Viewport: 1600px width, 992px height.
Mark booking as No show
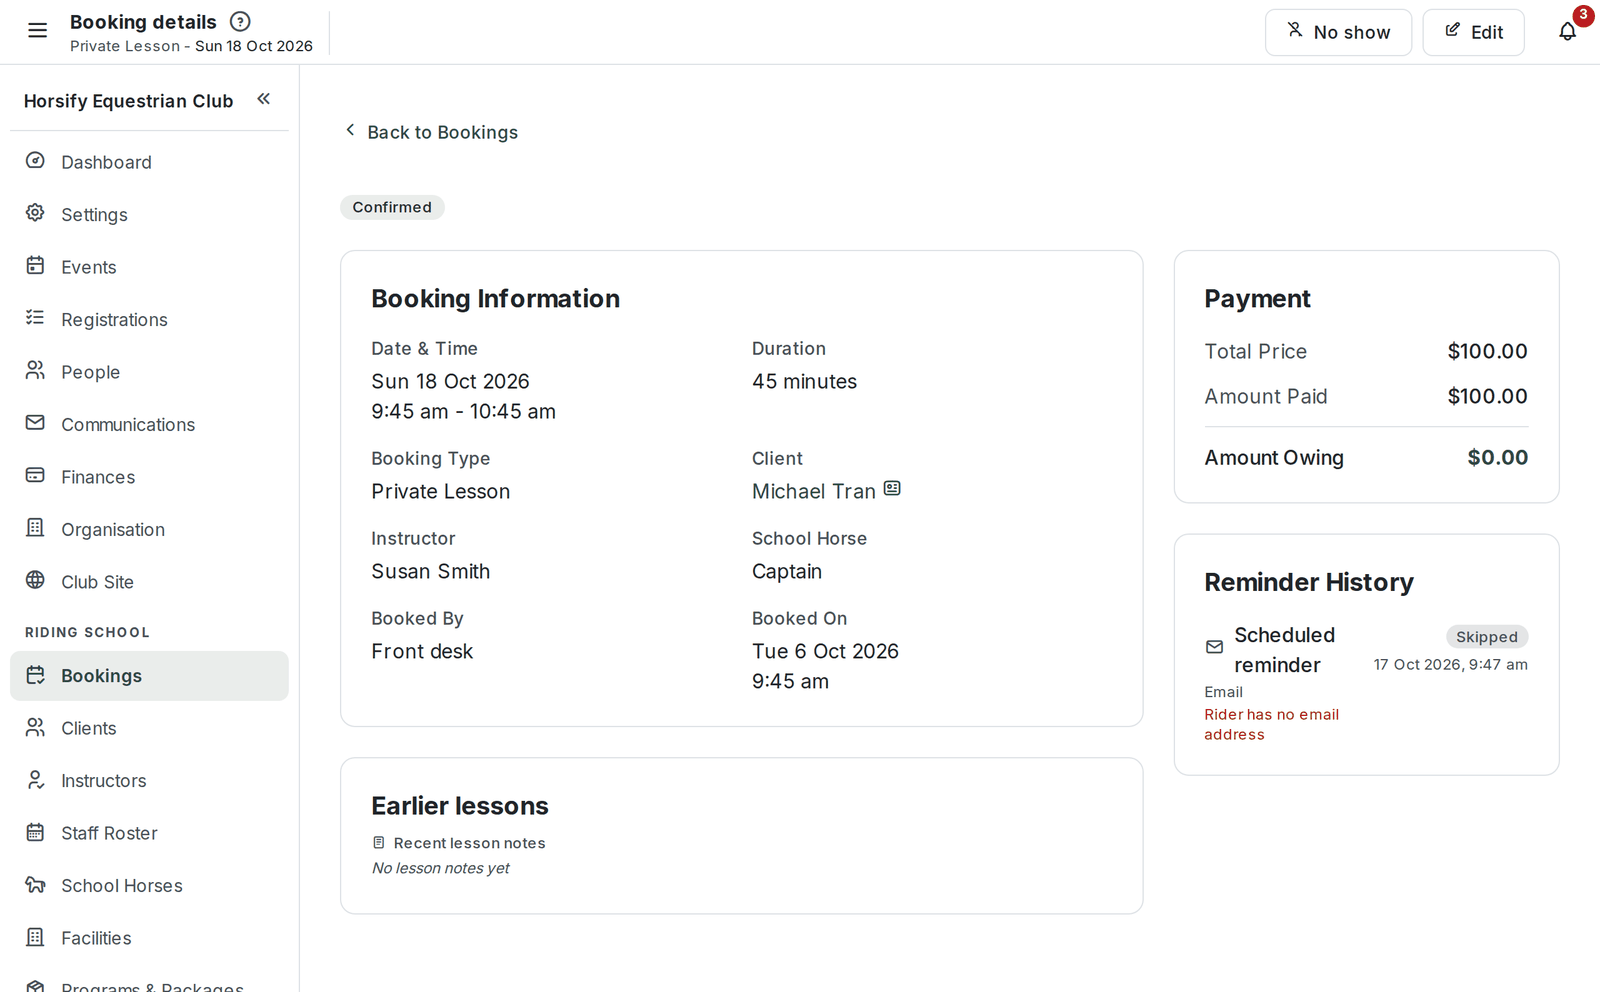[1338, 32]
